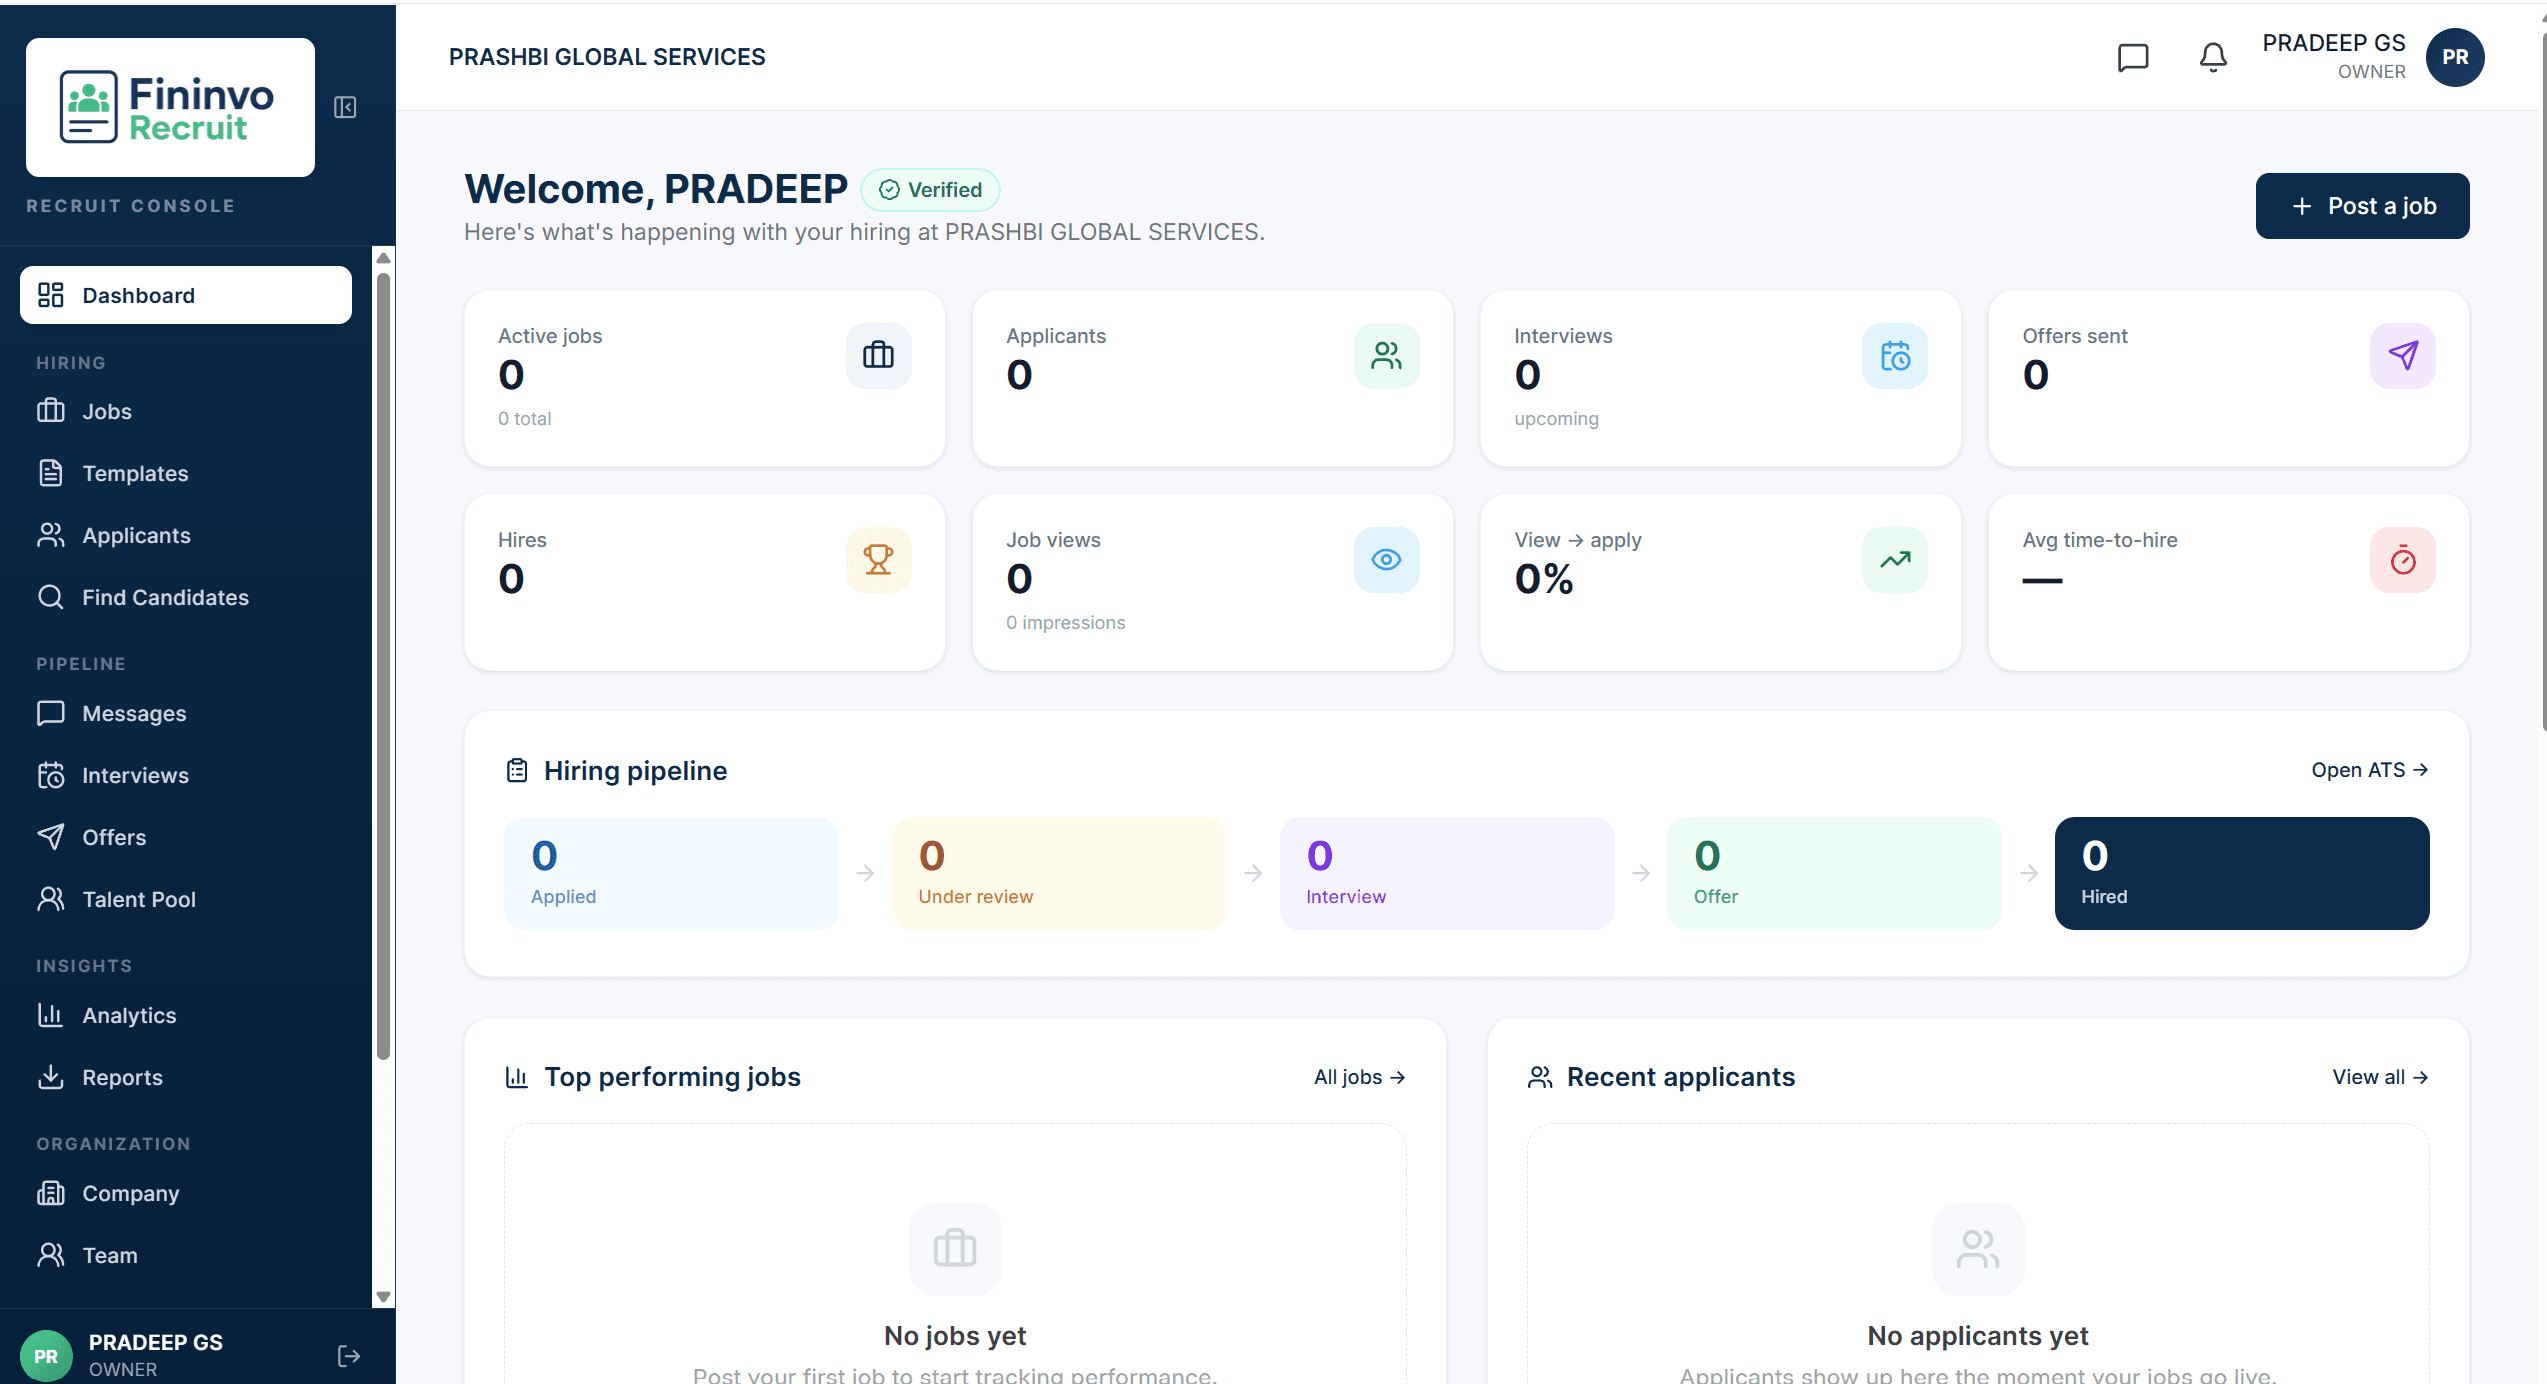
Task: Follow the View all applicants link
Action: coord(2380,1077)
